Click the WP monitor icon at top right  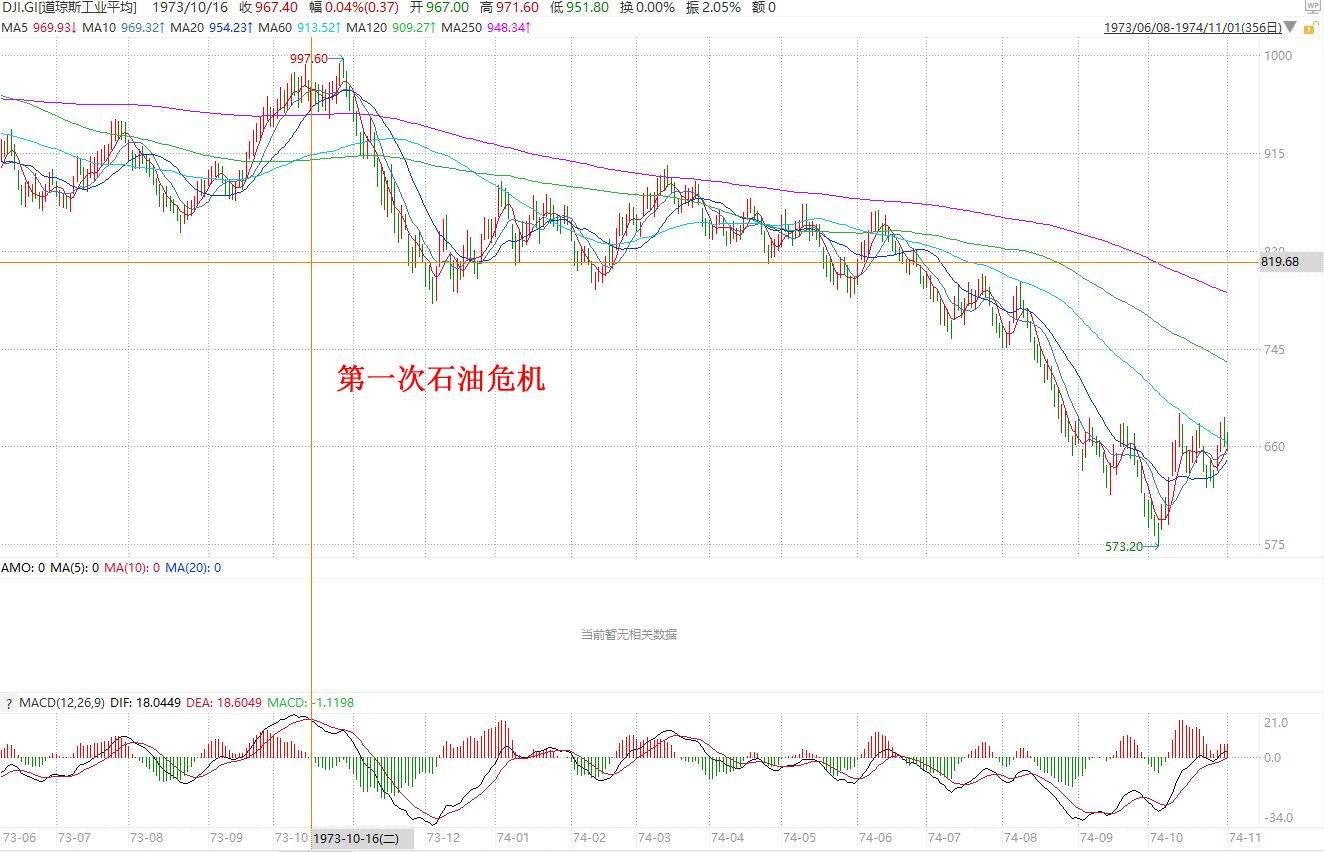(1313, 6)
